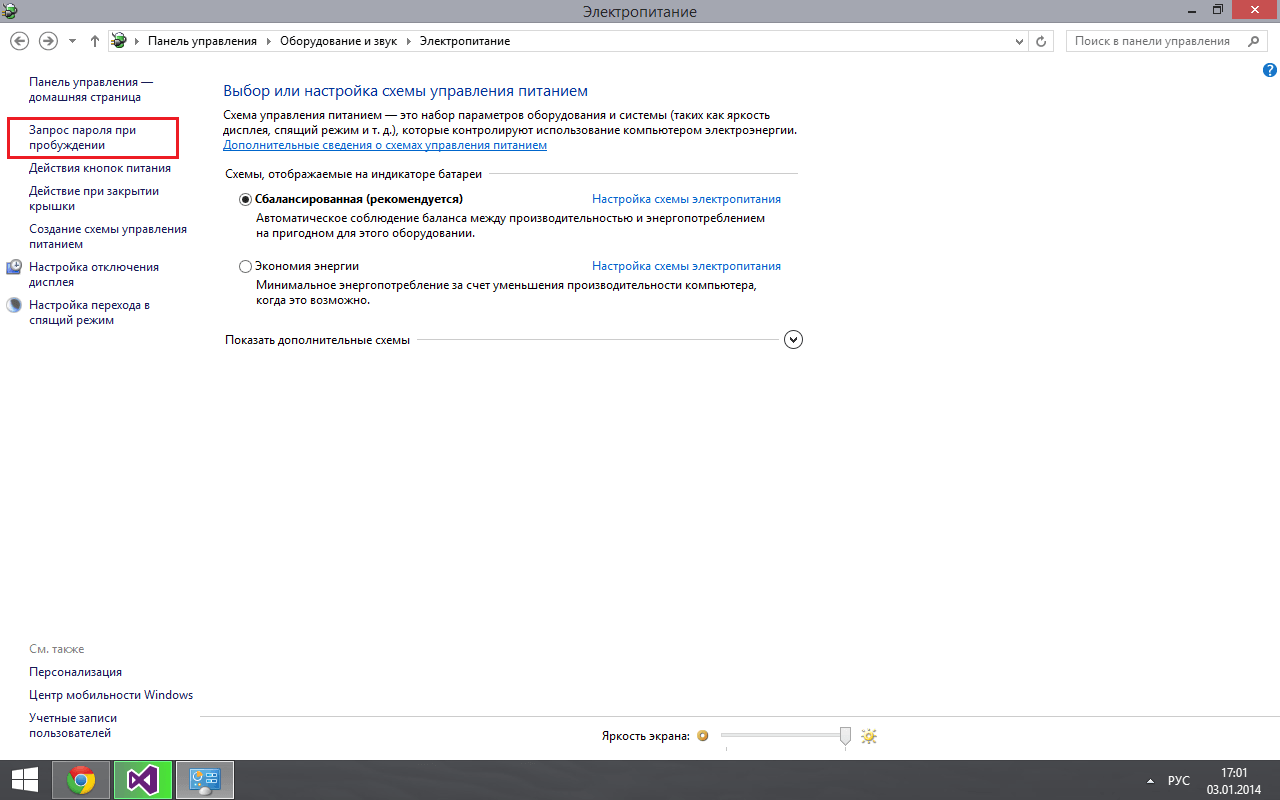Expand arrow after Оборудование и звук breadcrumb
This screenshot has height=800, width=1280.
tap(407, 41)
